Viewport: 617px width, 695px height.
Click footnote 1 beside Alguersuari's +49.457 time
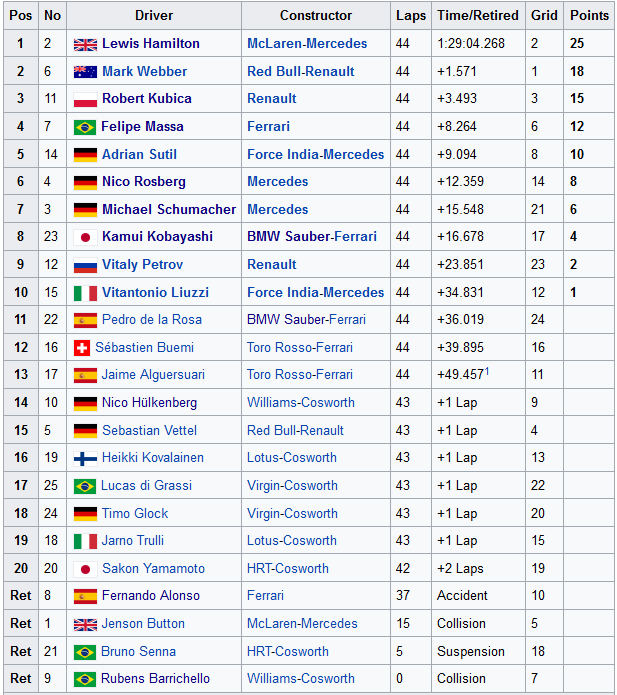(486, 371)
